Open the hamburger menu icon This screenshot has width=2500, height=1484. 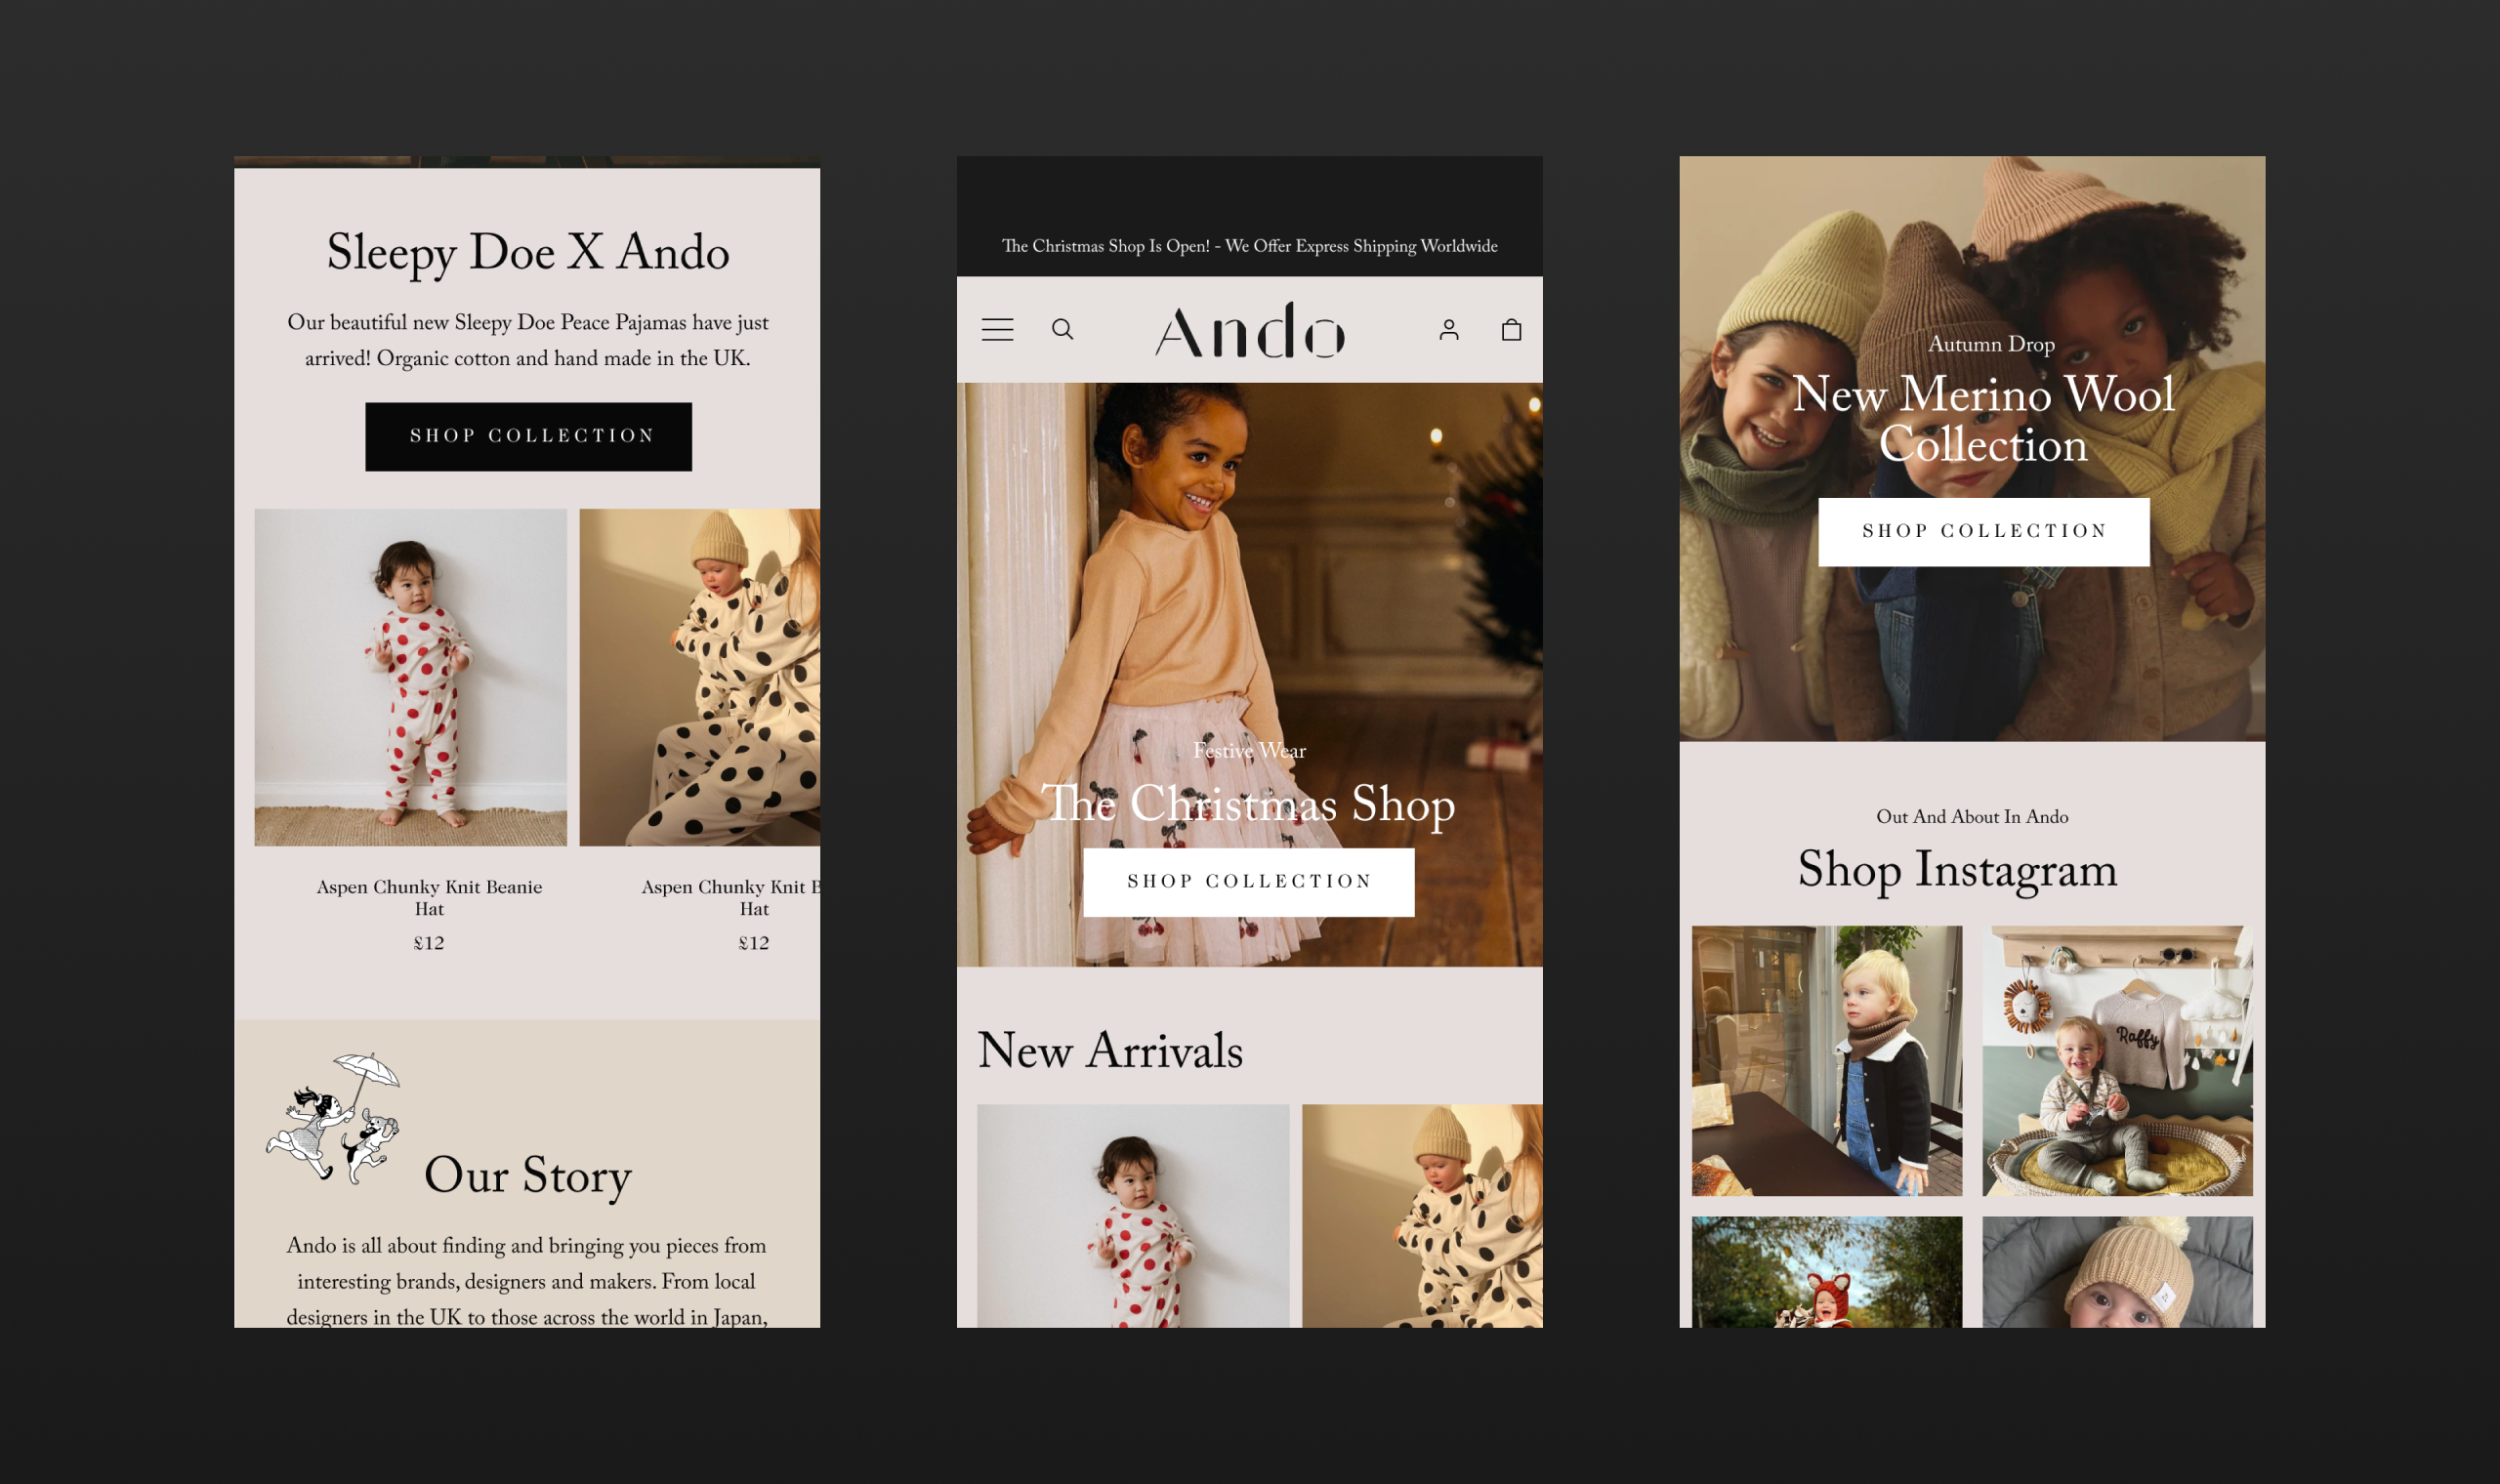coord(997,329)
